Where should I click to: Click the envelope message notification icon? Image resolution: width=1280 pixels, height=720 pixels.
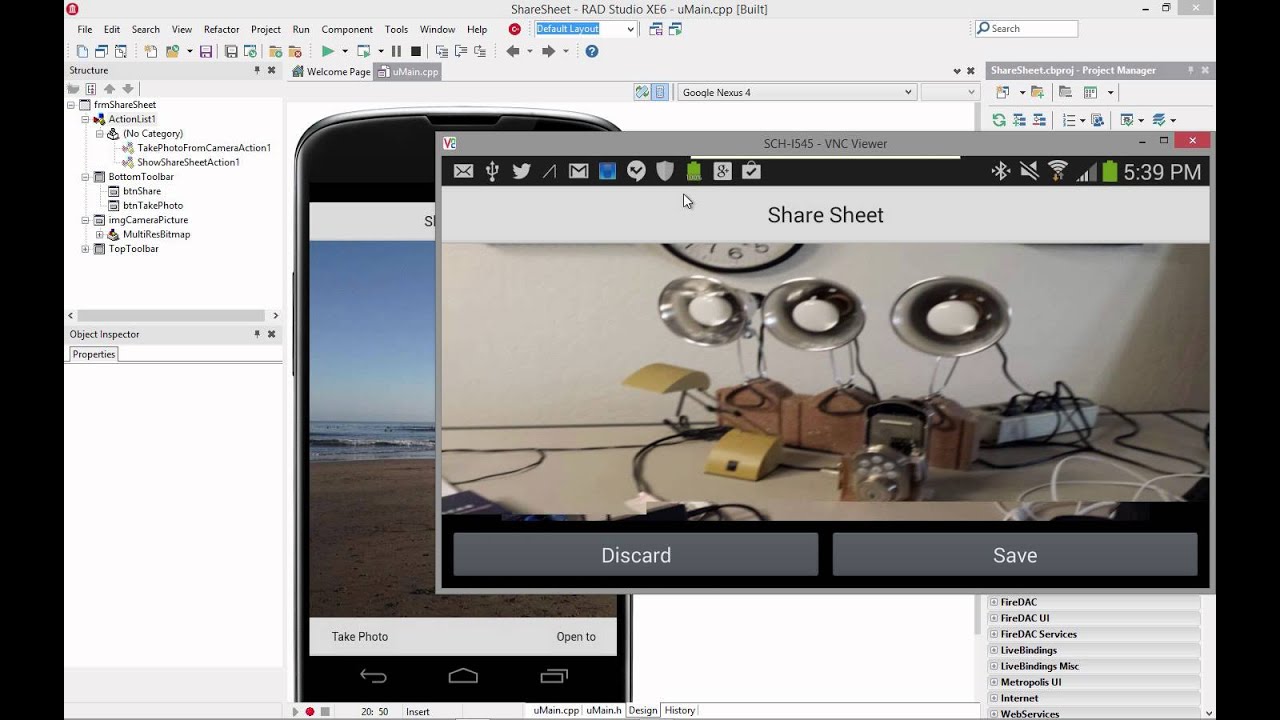click(463, 171)
